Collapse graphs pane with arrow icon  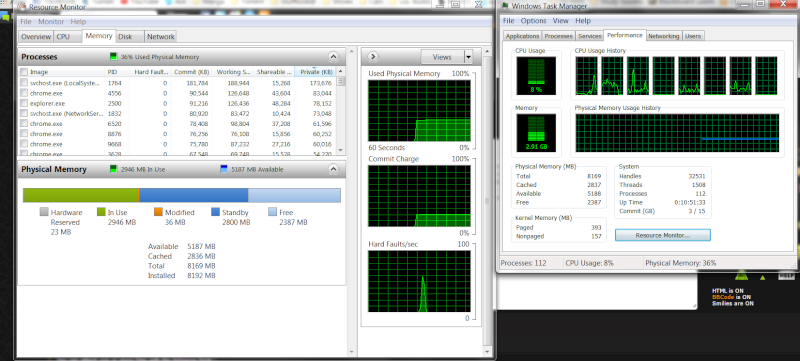click(x=372, y=57)
